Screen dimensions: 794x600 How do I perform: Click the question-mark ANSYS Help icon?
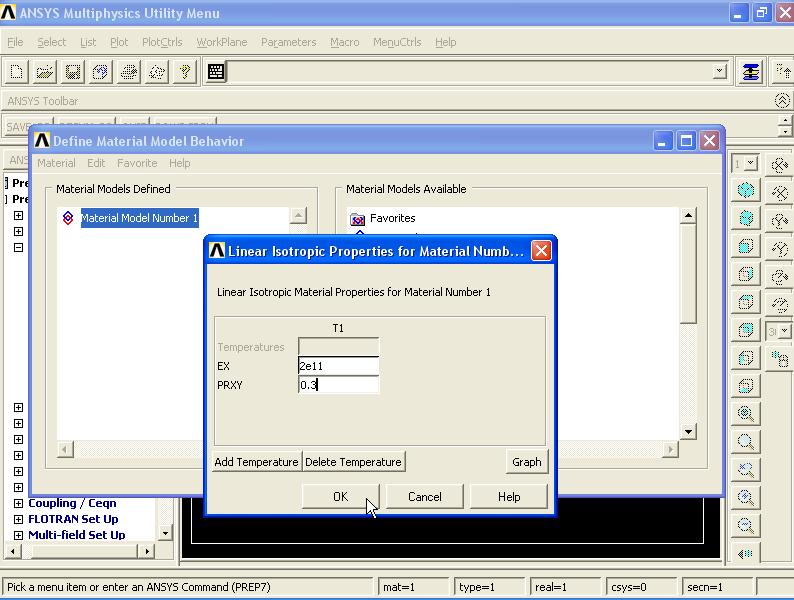pyautogui.click(x=185, y=72)
